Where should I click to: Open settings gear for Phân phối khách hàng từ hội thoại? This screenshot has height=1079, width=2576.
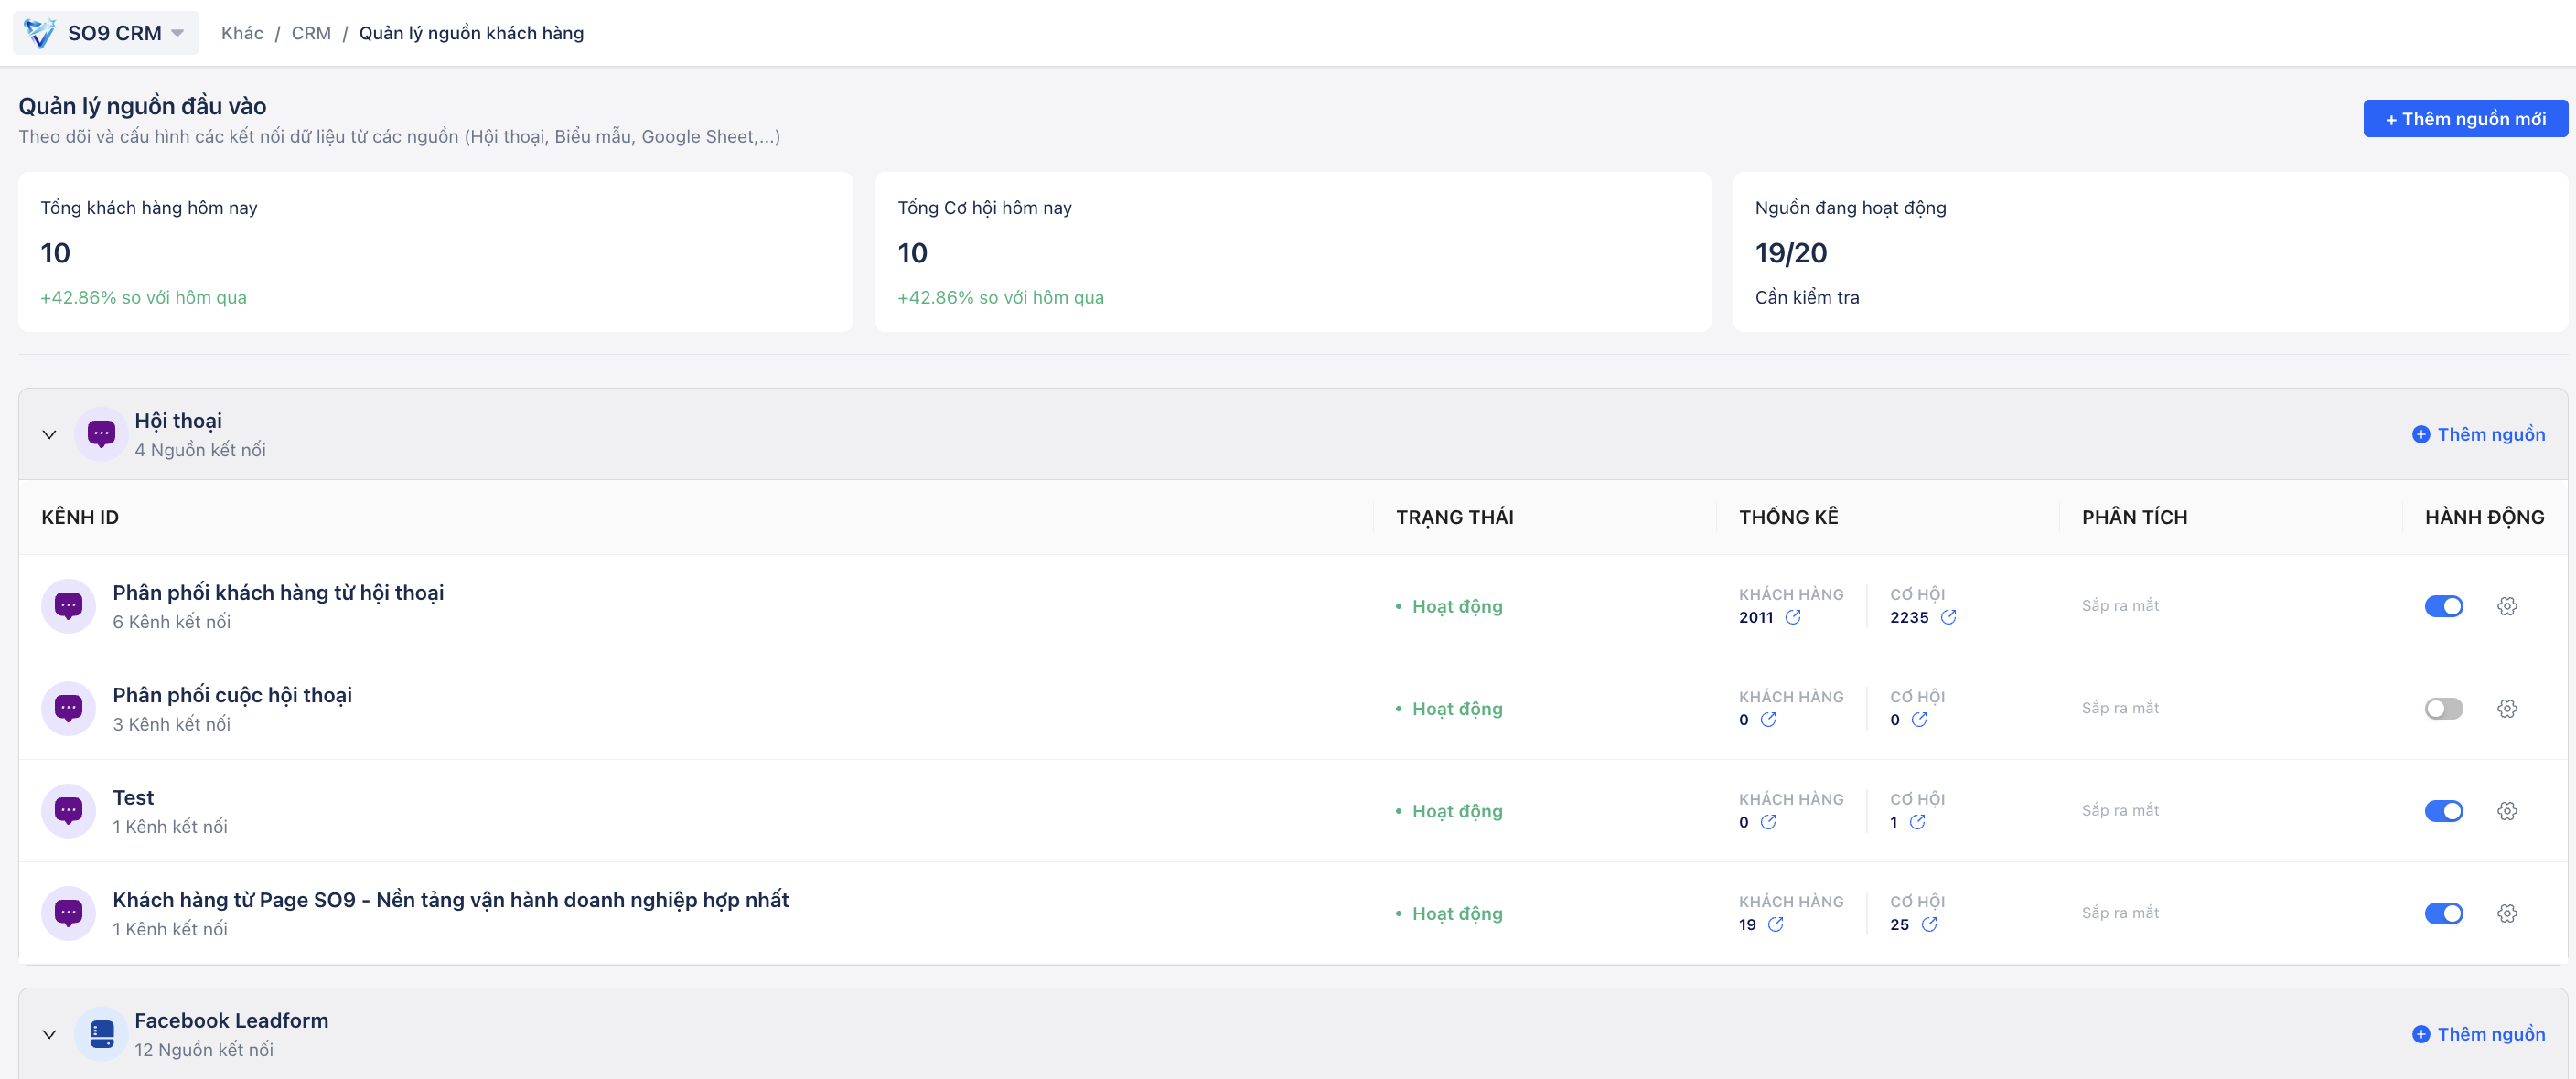point(2506,606)
